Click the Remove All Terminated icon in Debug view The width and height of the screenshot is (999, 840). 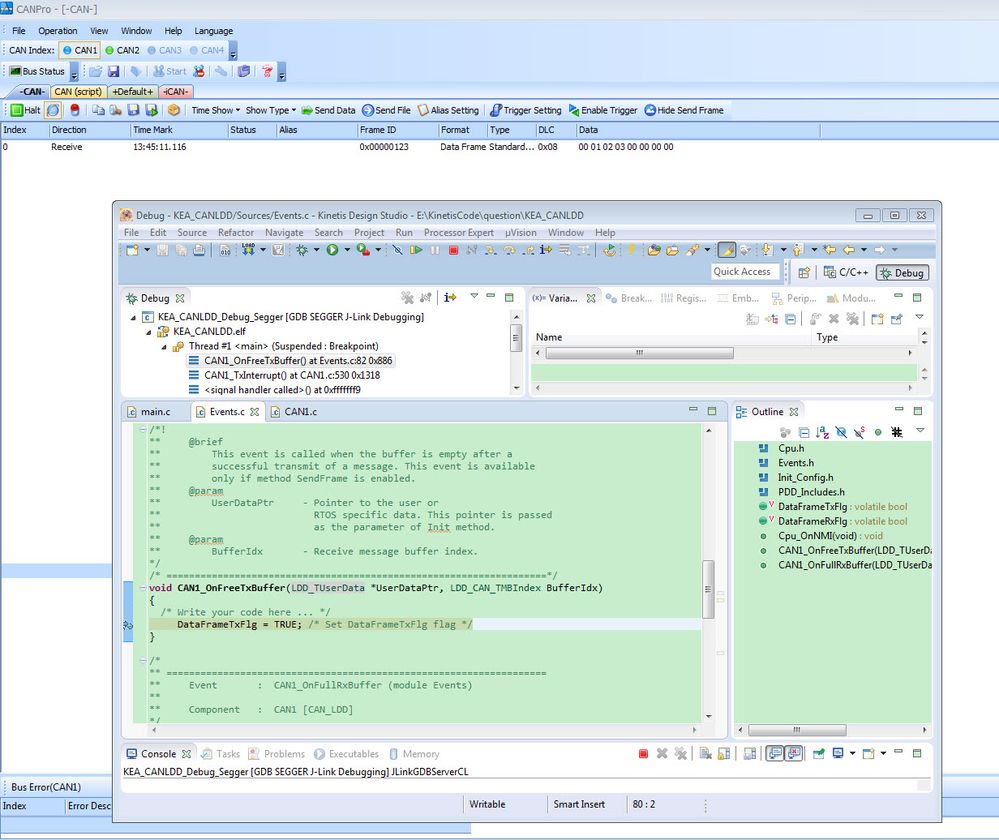click(x=407, y=298)
